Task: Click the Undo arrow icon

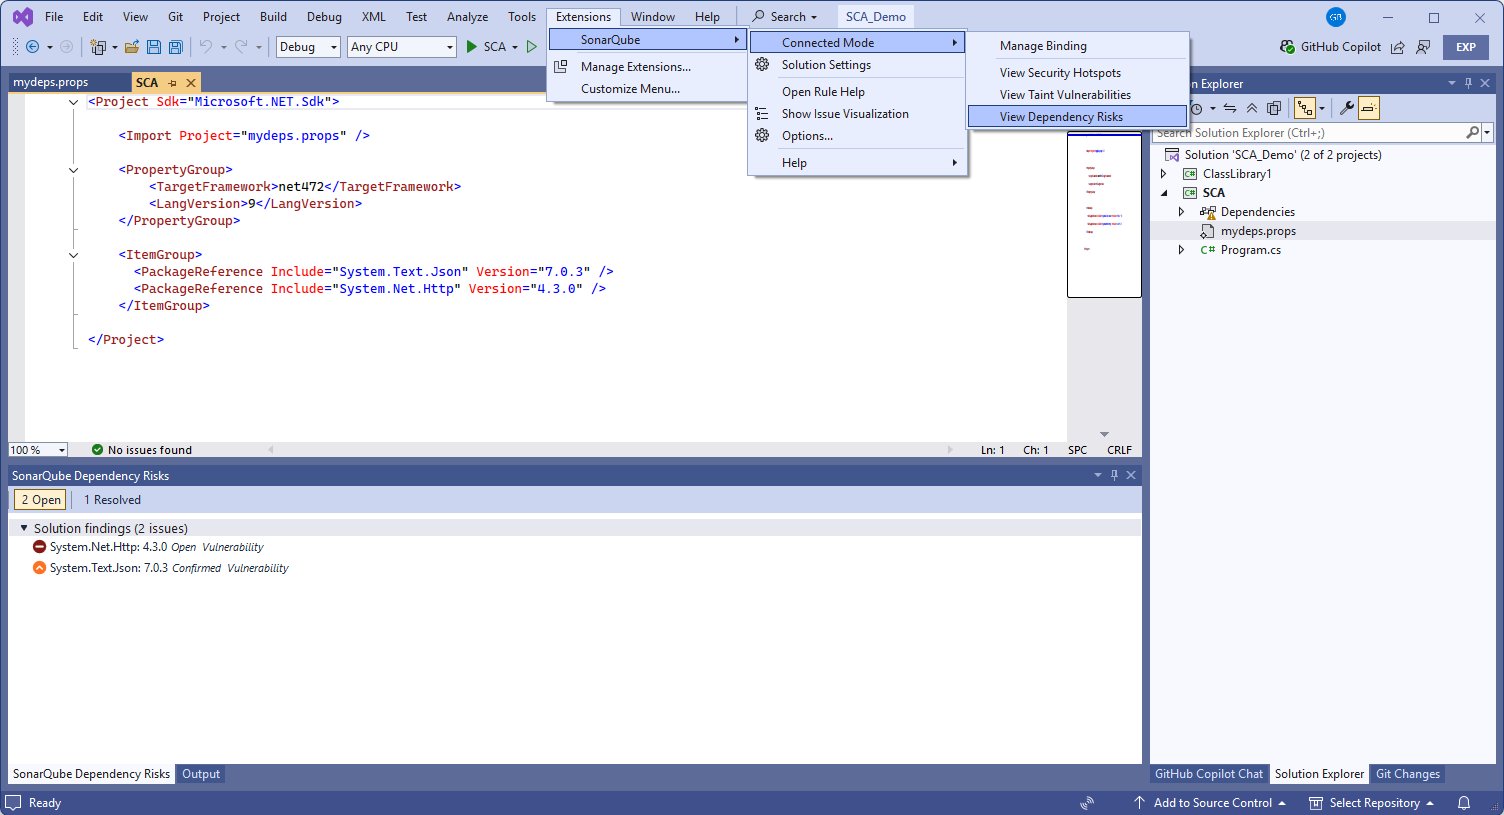Action: (206, 47)
